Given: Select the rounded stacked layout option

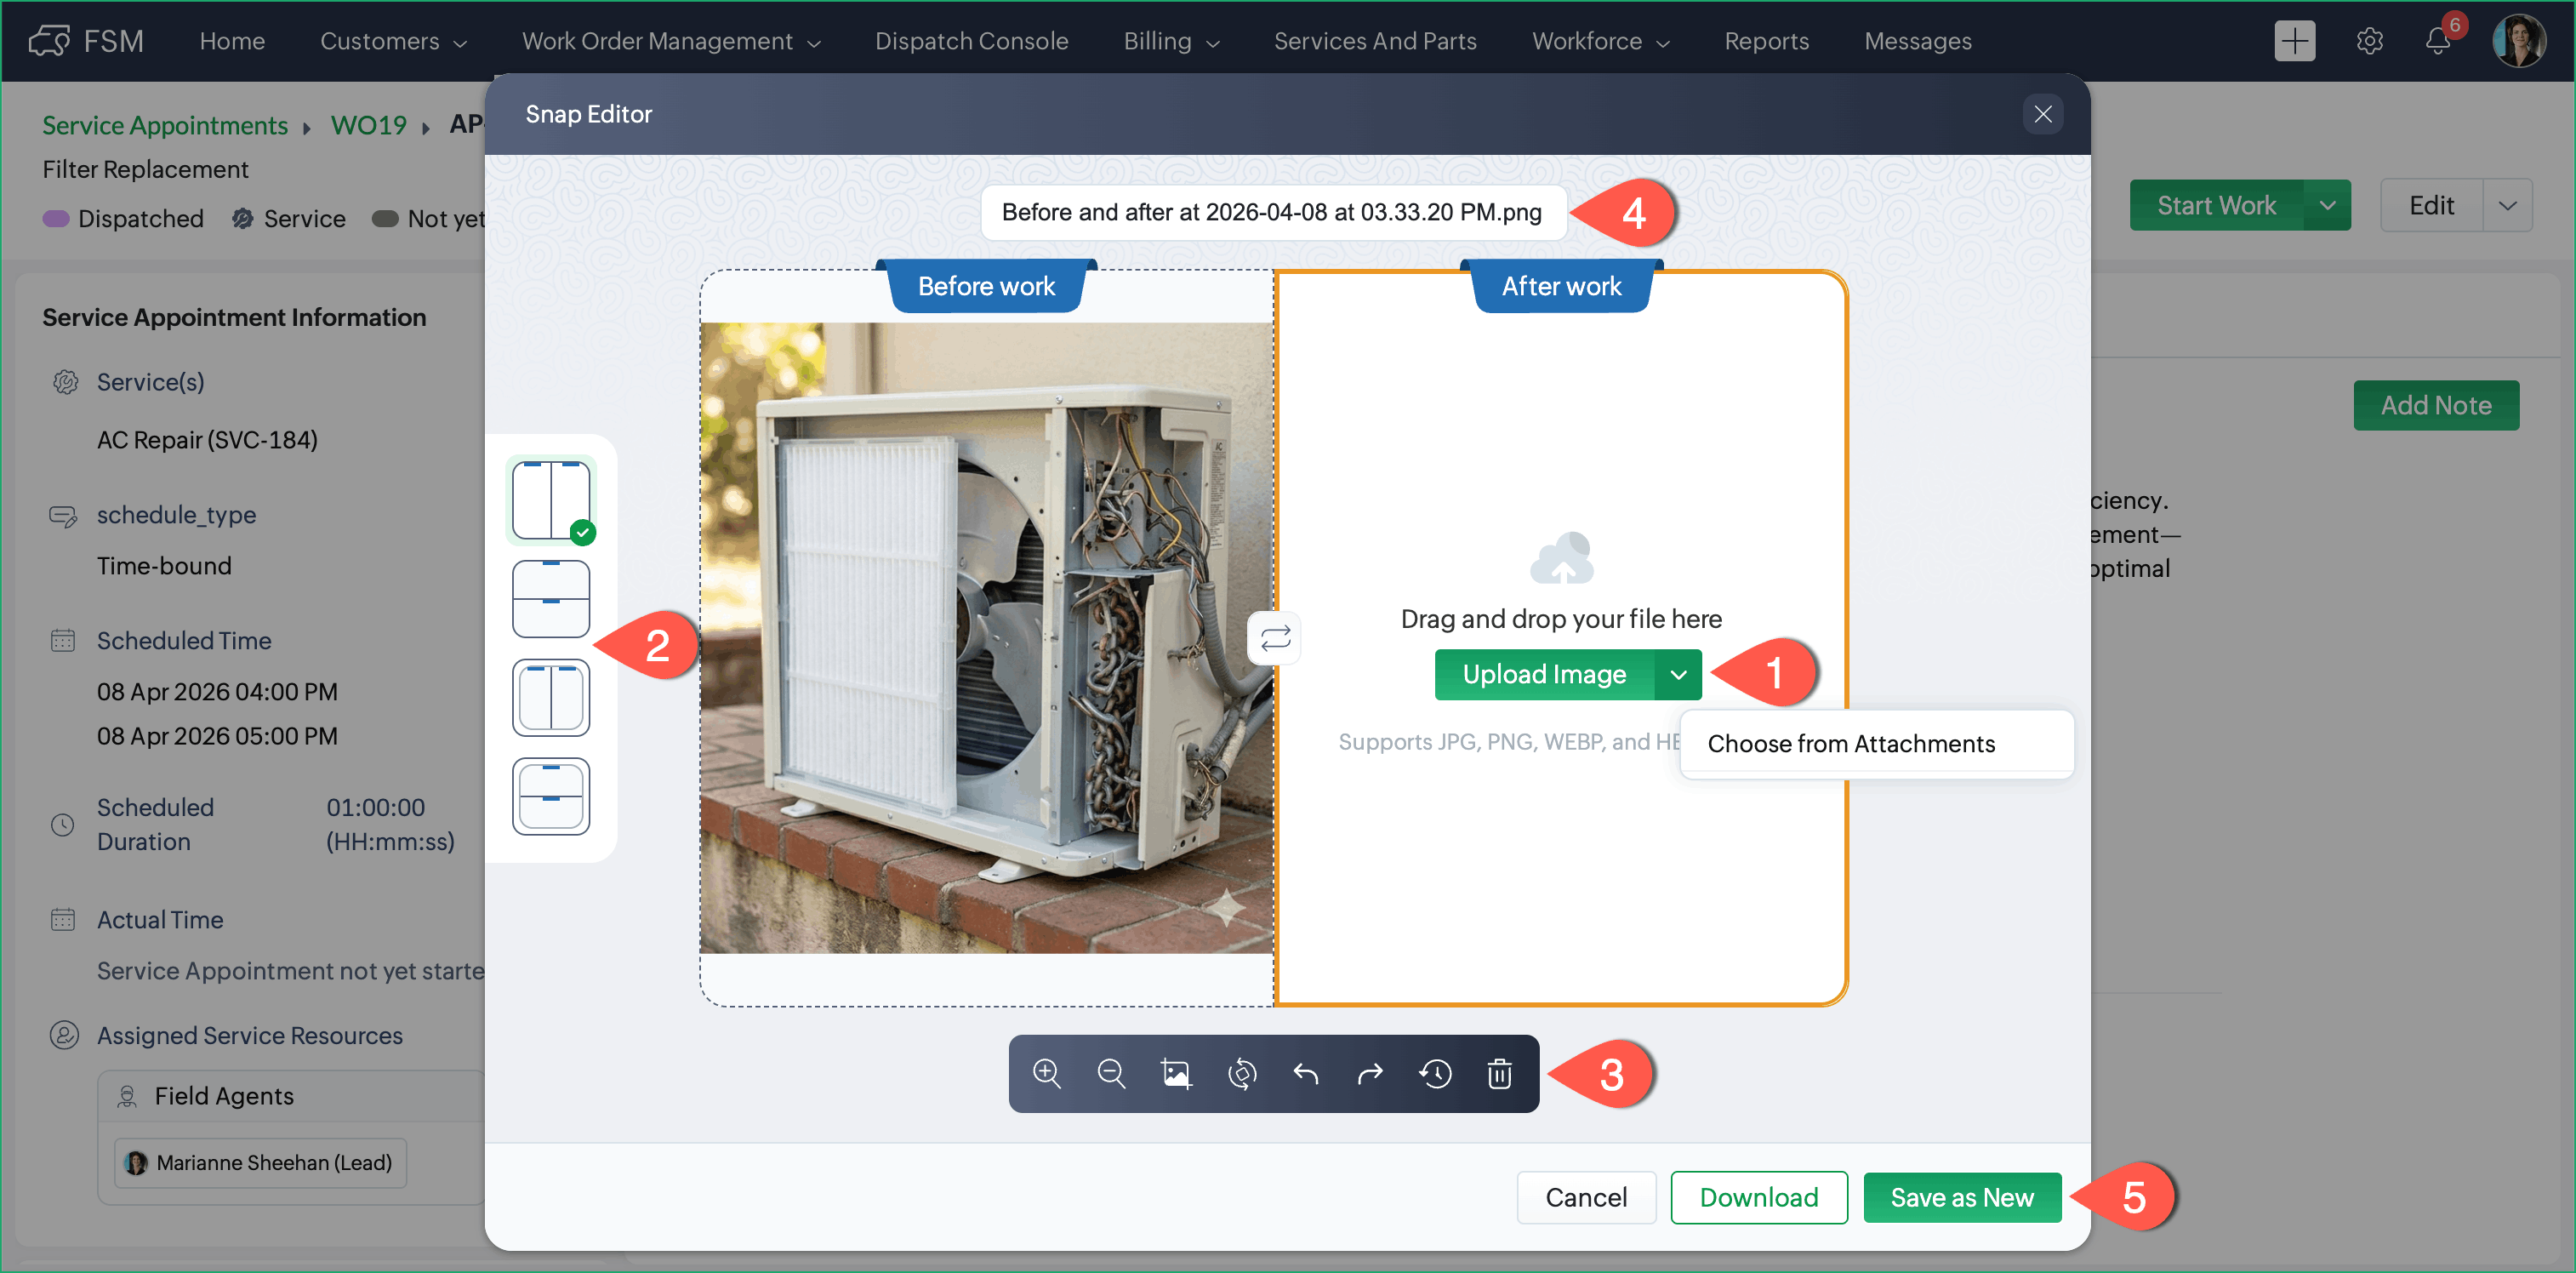Looking at the screenshot, I should click(x=551, y=796).
